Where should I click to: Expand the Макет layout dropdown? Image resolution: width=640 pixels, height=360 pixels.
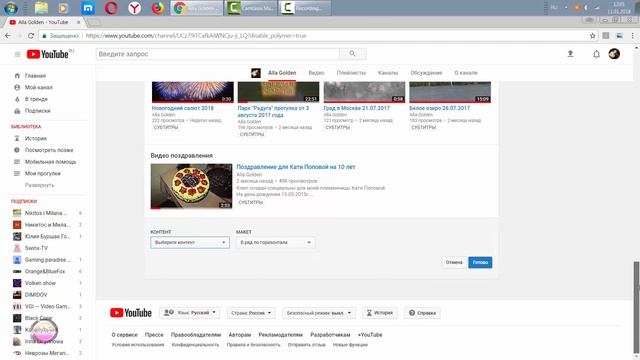point(275,242)
